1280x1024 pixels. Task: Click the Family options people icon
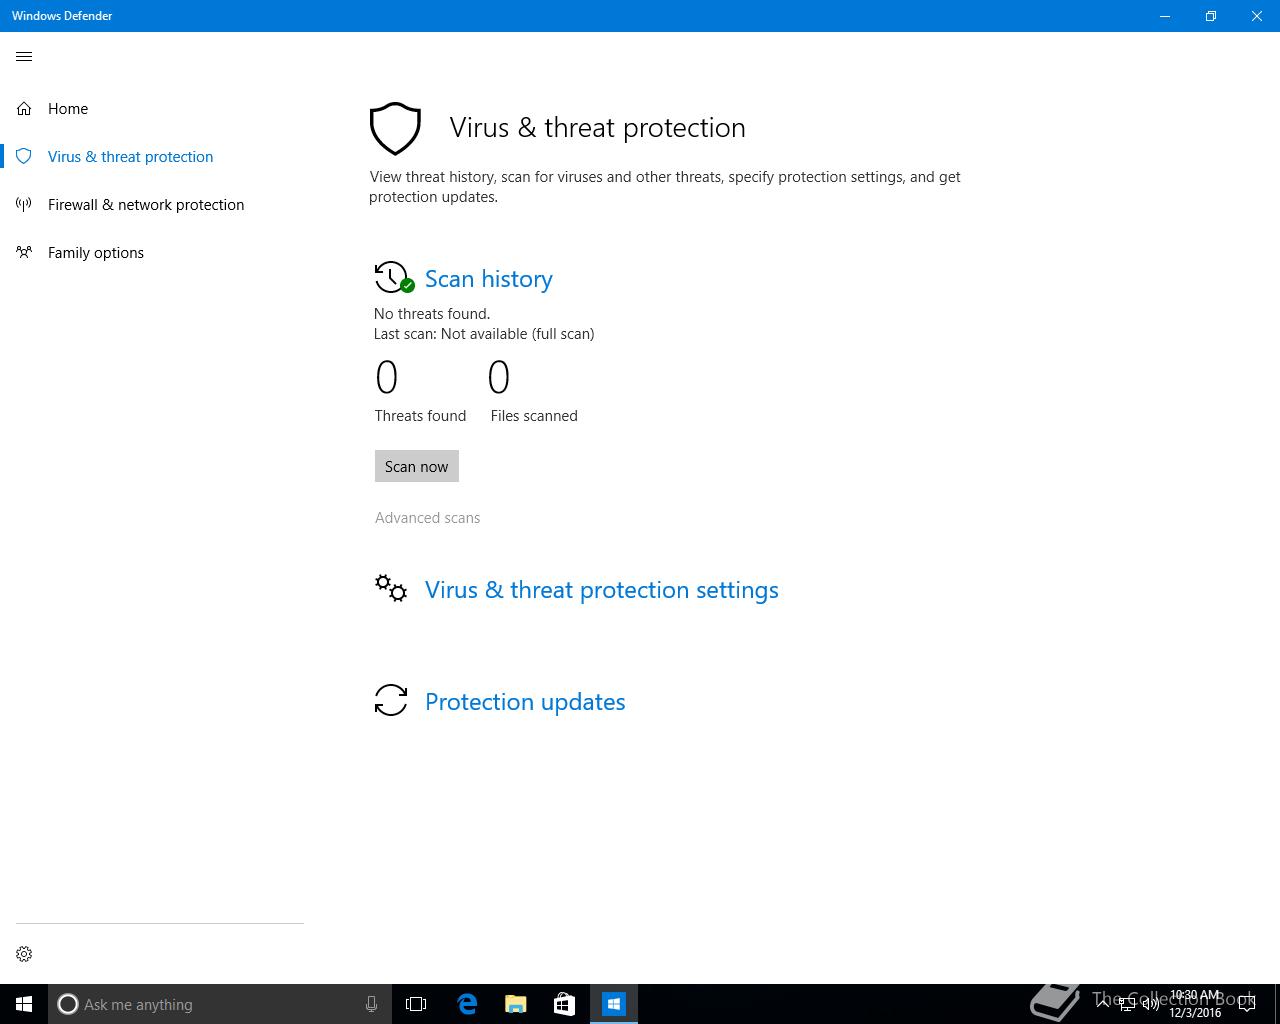(x=24, y=252)
